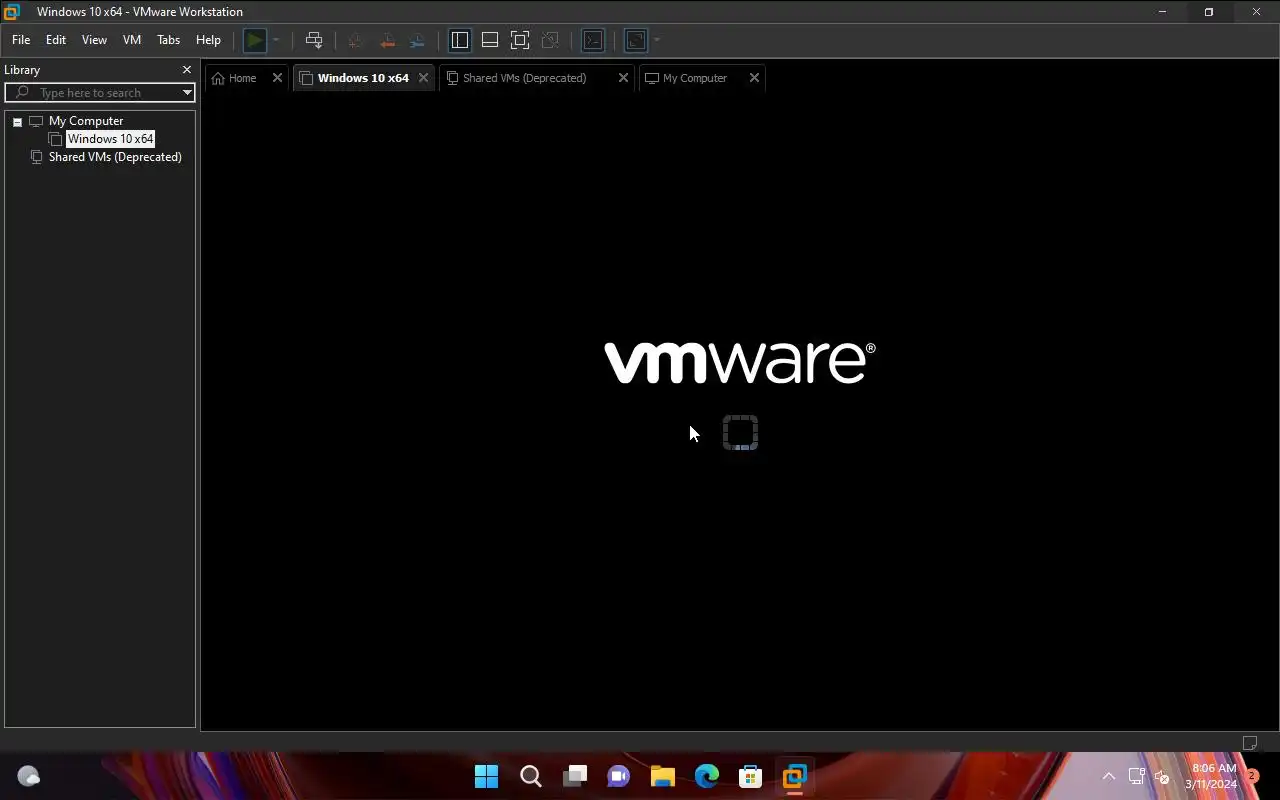This screenshot has height=800, width=1280.
Task: Open the library search filter dropdown
Action: [187, 93]
